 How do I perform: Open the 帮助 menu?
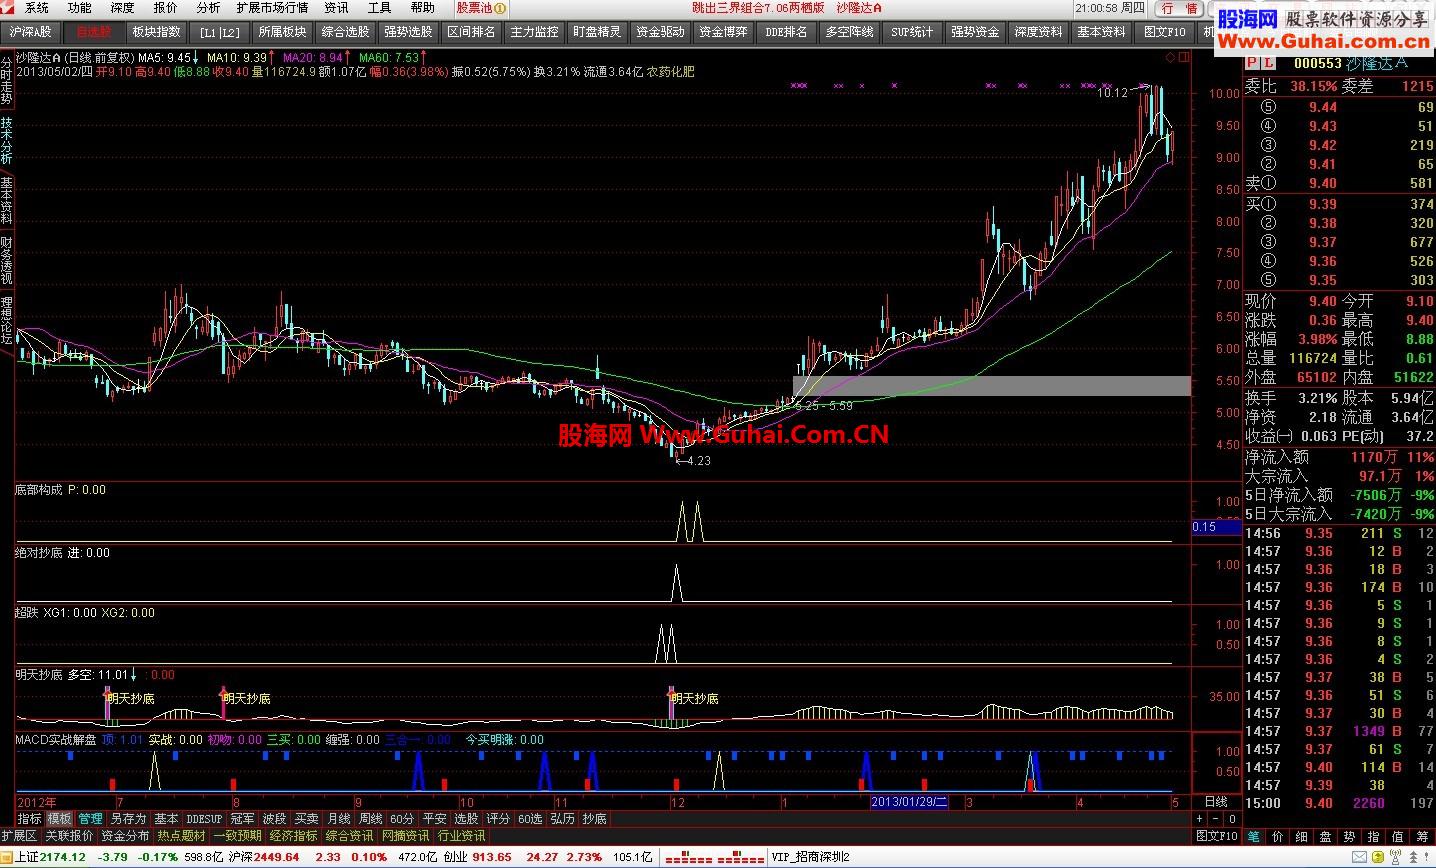[x=422, y=7]
